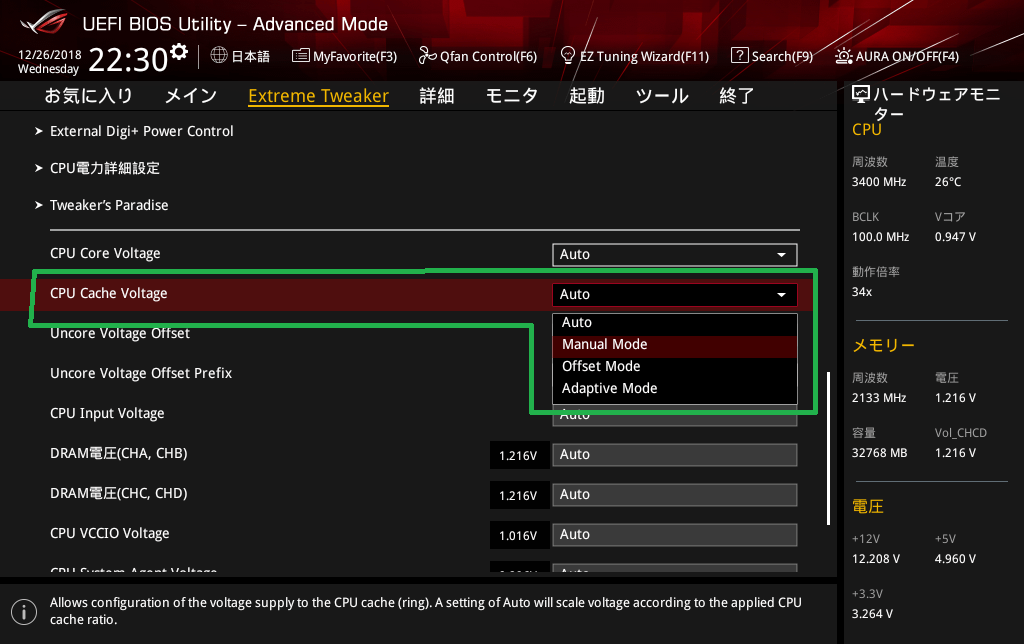This screenshot has height=644, width=1024.
Task: Click the 3.264 V reading
Action: click(x=872, y=613)
